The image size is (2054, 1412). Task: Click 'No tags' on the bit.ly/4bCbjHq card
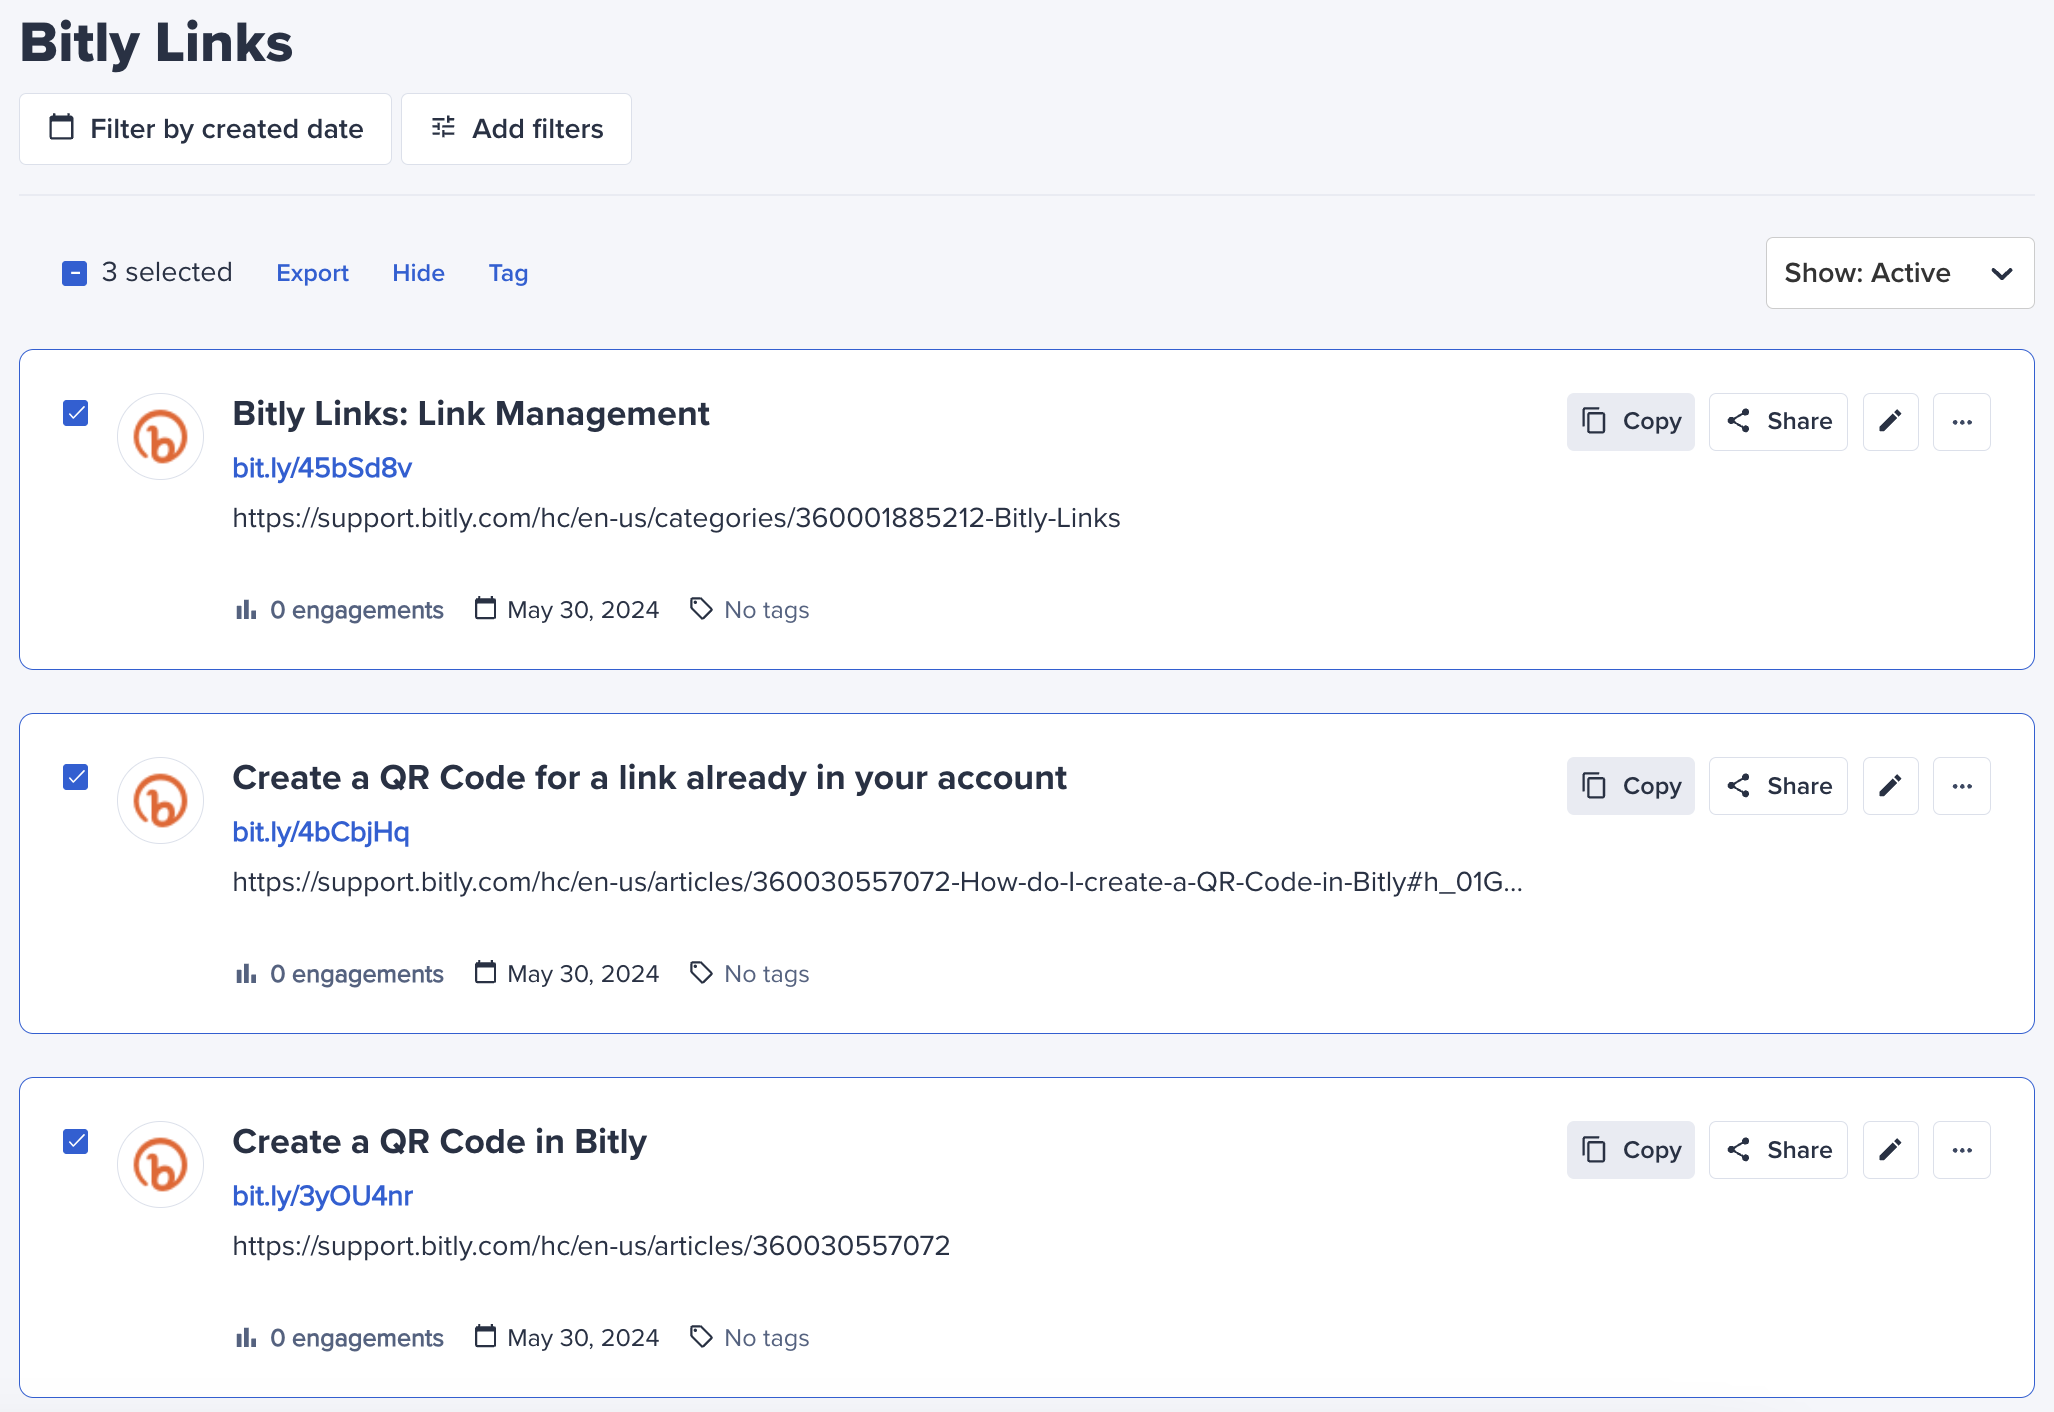767,974
